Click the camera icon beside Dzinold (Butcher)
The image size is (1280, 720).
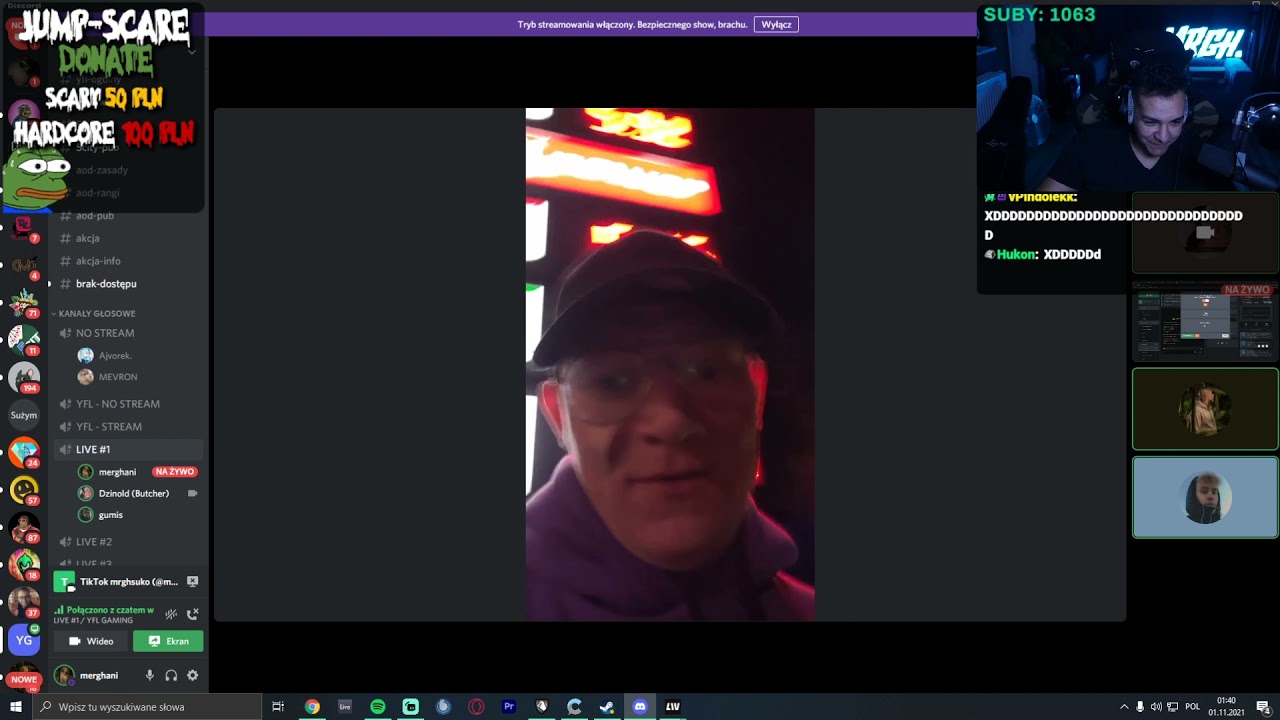[192, 493]
